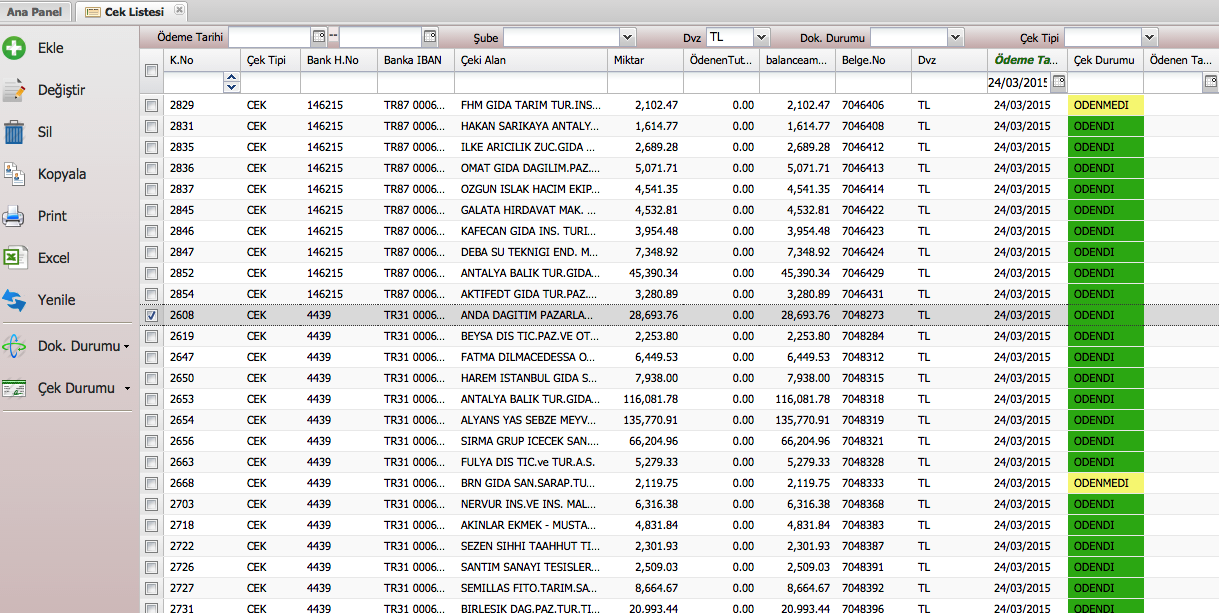The width and height of the screenshot is (1219, 613).
Task: Export list with Excel icon
Action: pyautogui.click(x=14, y=258)
